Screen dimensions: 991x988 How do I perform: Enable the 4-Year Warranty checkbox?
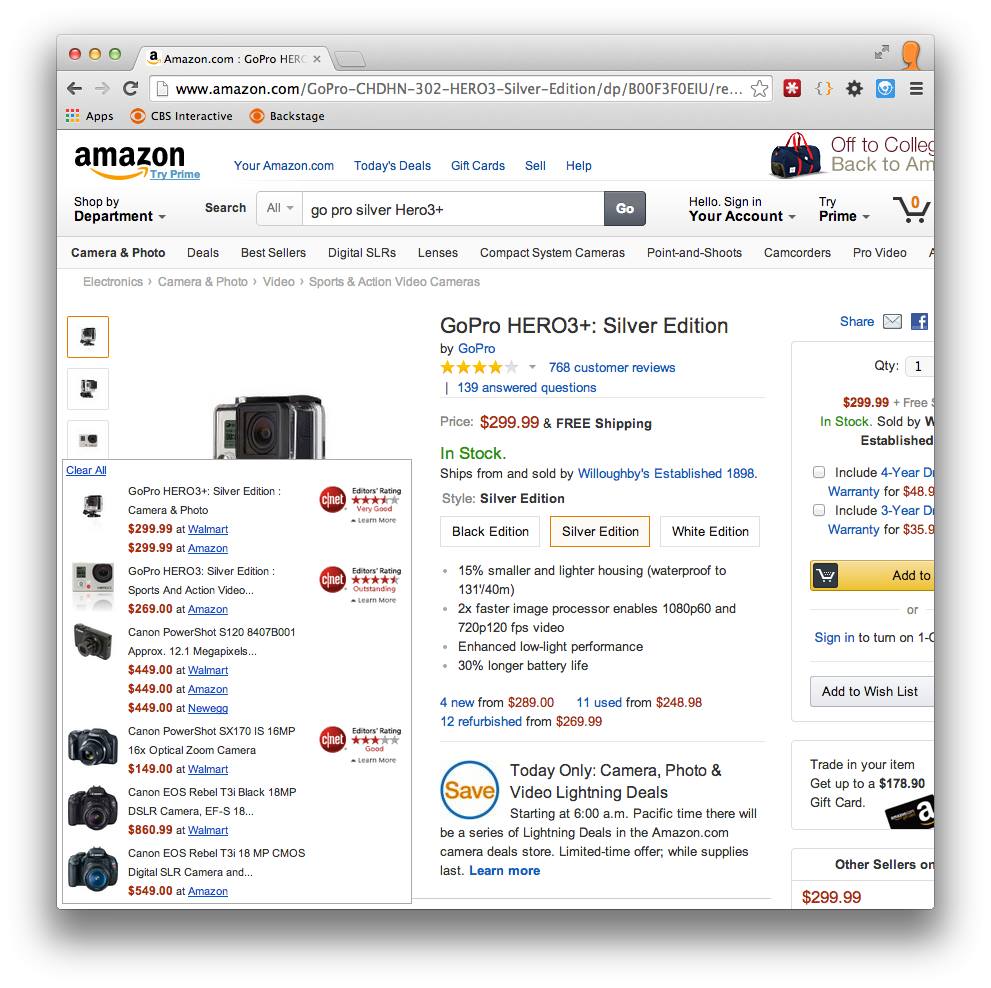coord(818,472)
